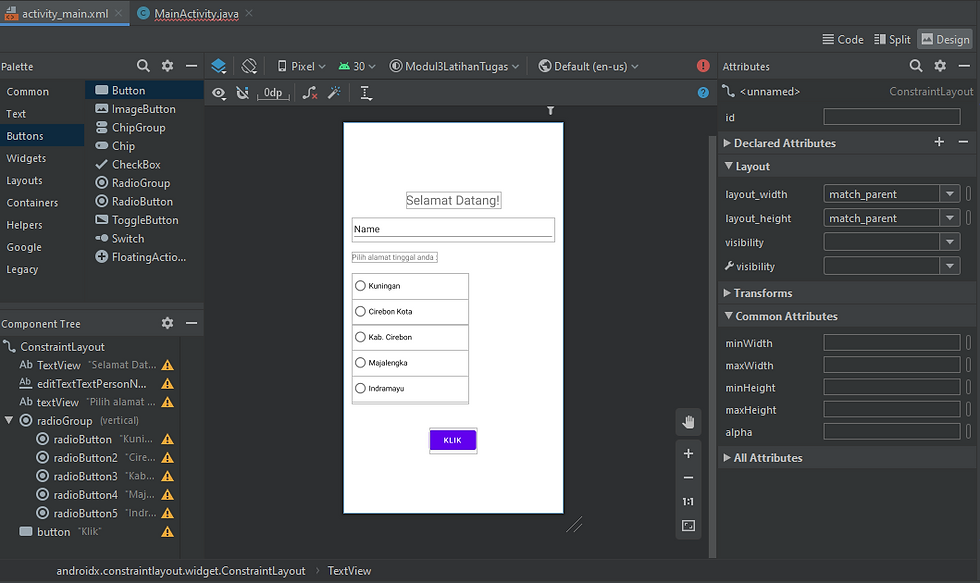This screenshot has width=980, height=583.
Task: Switch to Split view
Action: (x=892, y=39)
